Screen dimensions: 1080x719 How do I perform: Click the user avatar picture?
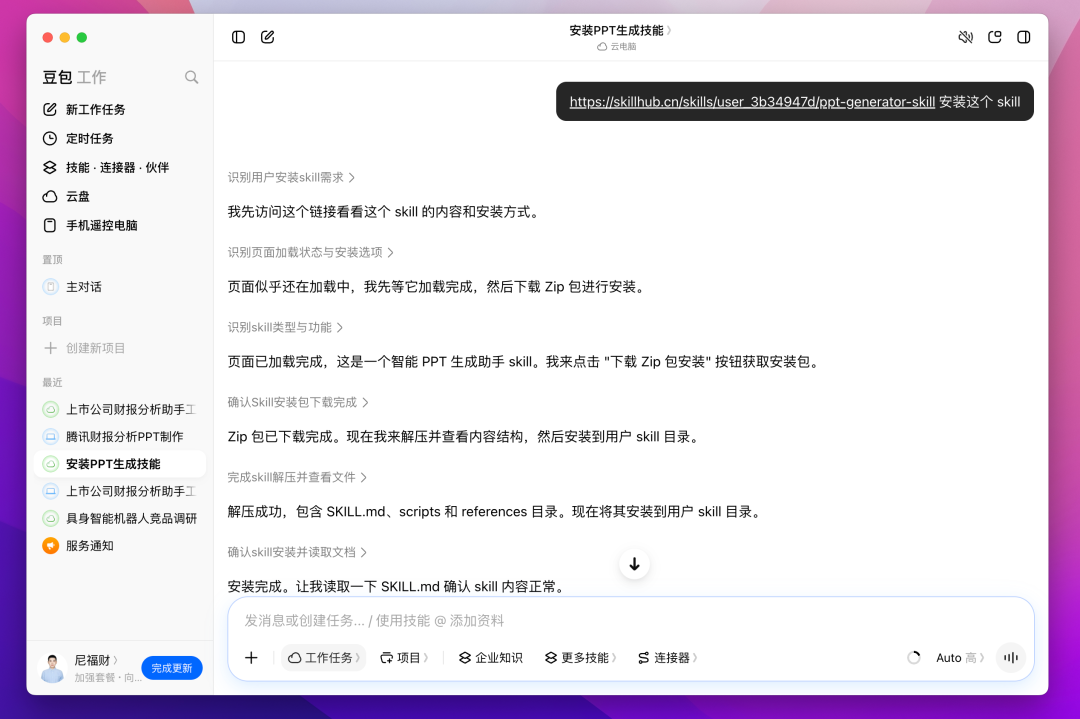53,668
